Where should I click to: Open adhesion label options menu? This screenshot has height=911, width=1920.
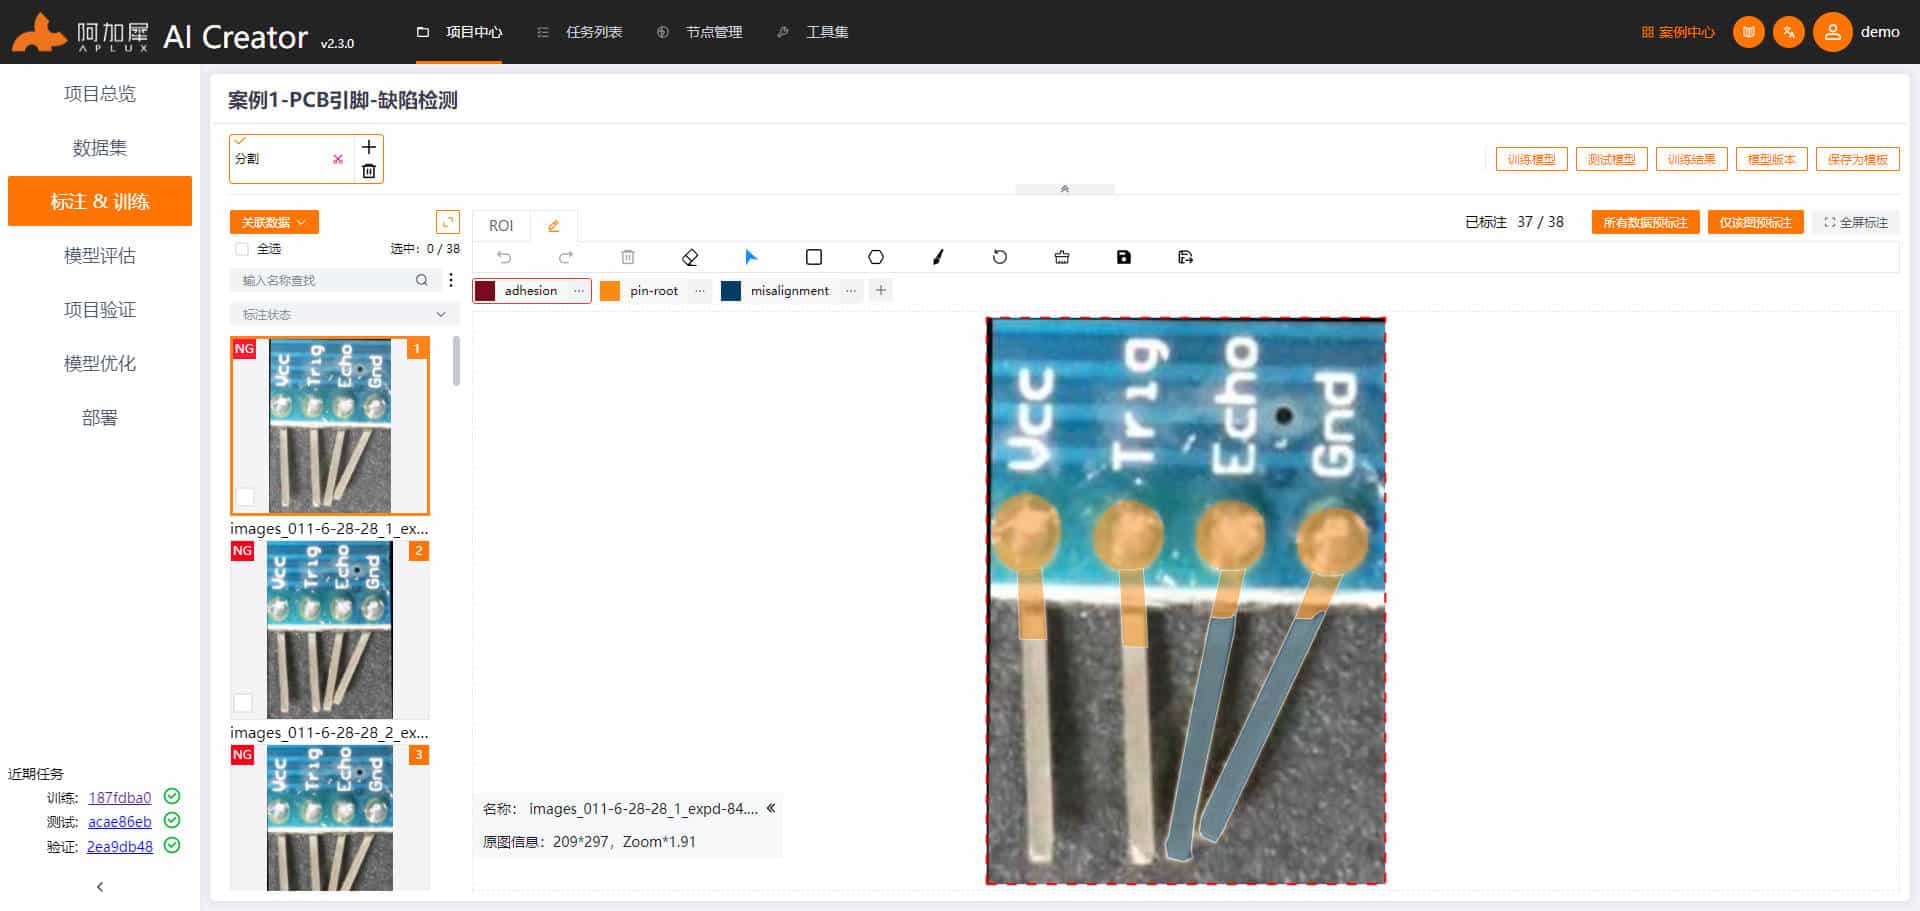coord(578,291)
